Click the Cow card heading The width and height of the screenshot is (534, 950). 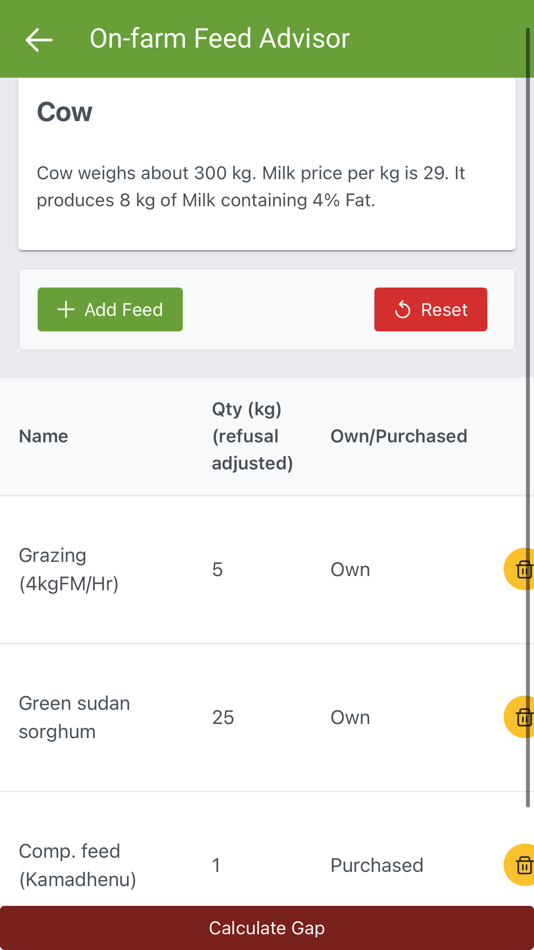click(x=65, y=112)
